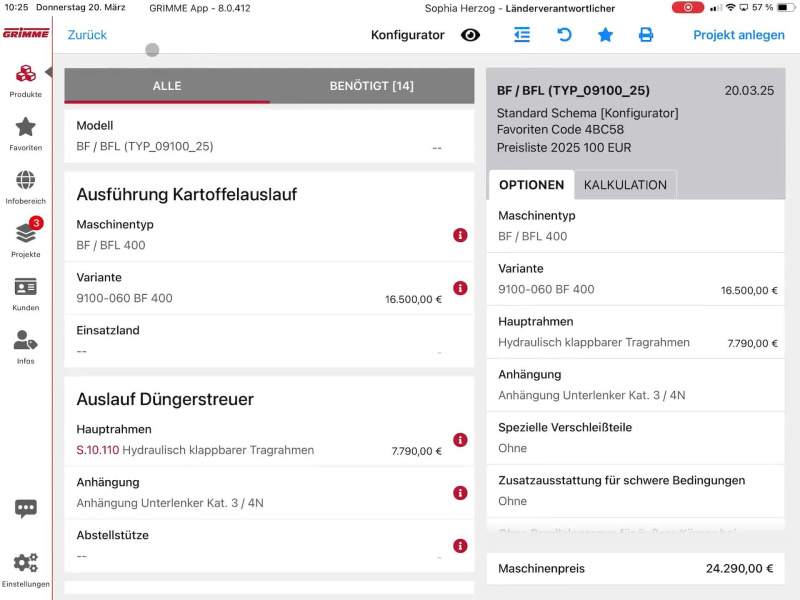Select the OPTIONEN tab
Image resolution: width=800 pixels, height=600 pixels.
(531, 185)
